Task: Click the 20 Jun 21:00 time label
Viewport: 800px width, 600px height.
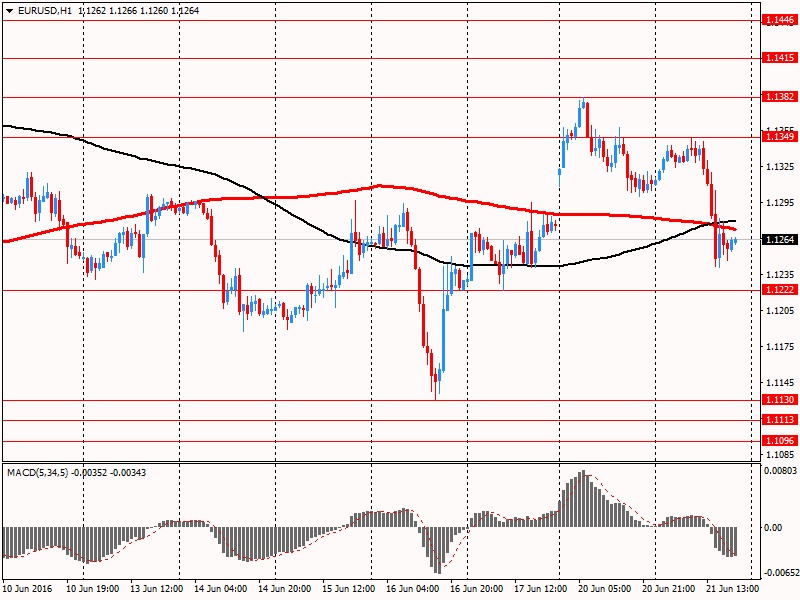Action: pyautogui.click(x=668, y=588)
